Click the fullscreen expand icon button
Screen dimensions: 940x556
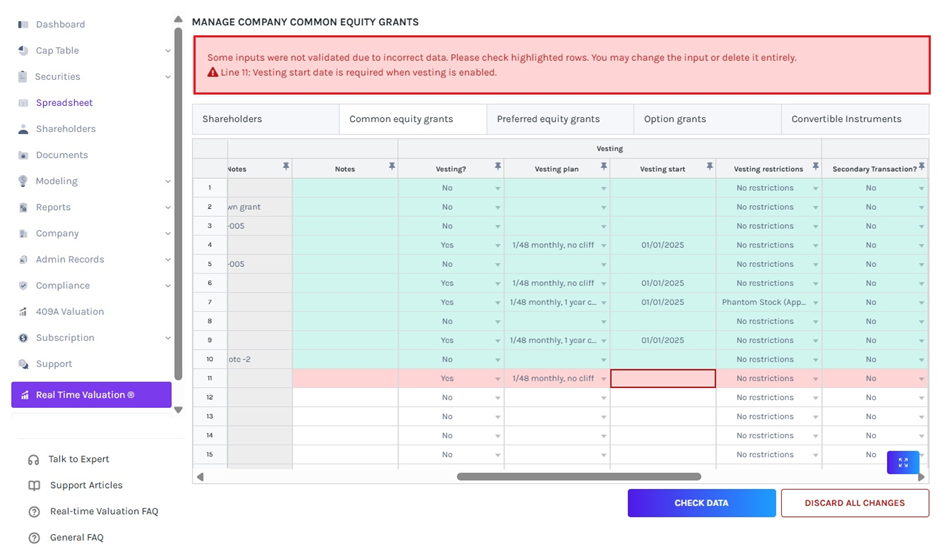[902, 462]
